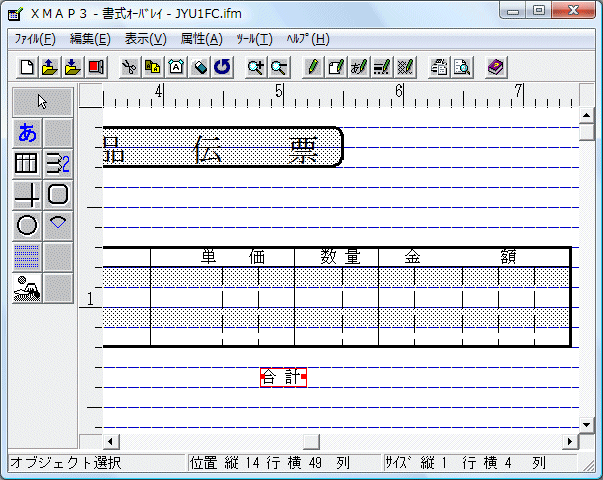Select the arrow pointer tool
The height and width of the screenshot is (480, 603).
tap(42, 102)
